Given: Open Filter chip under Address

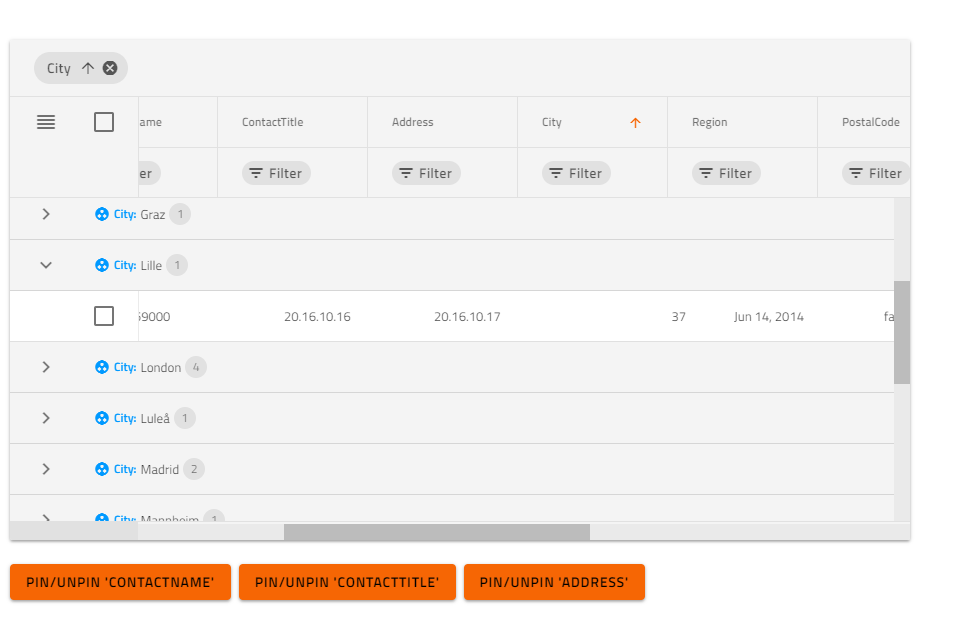Looking at the screenshot, I should click(427, 174).
